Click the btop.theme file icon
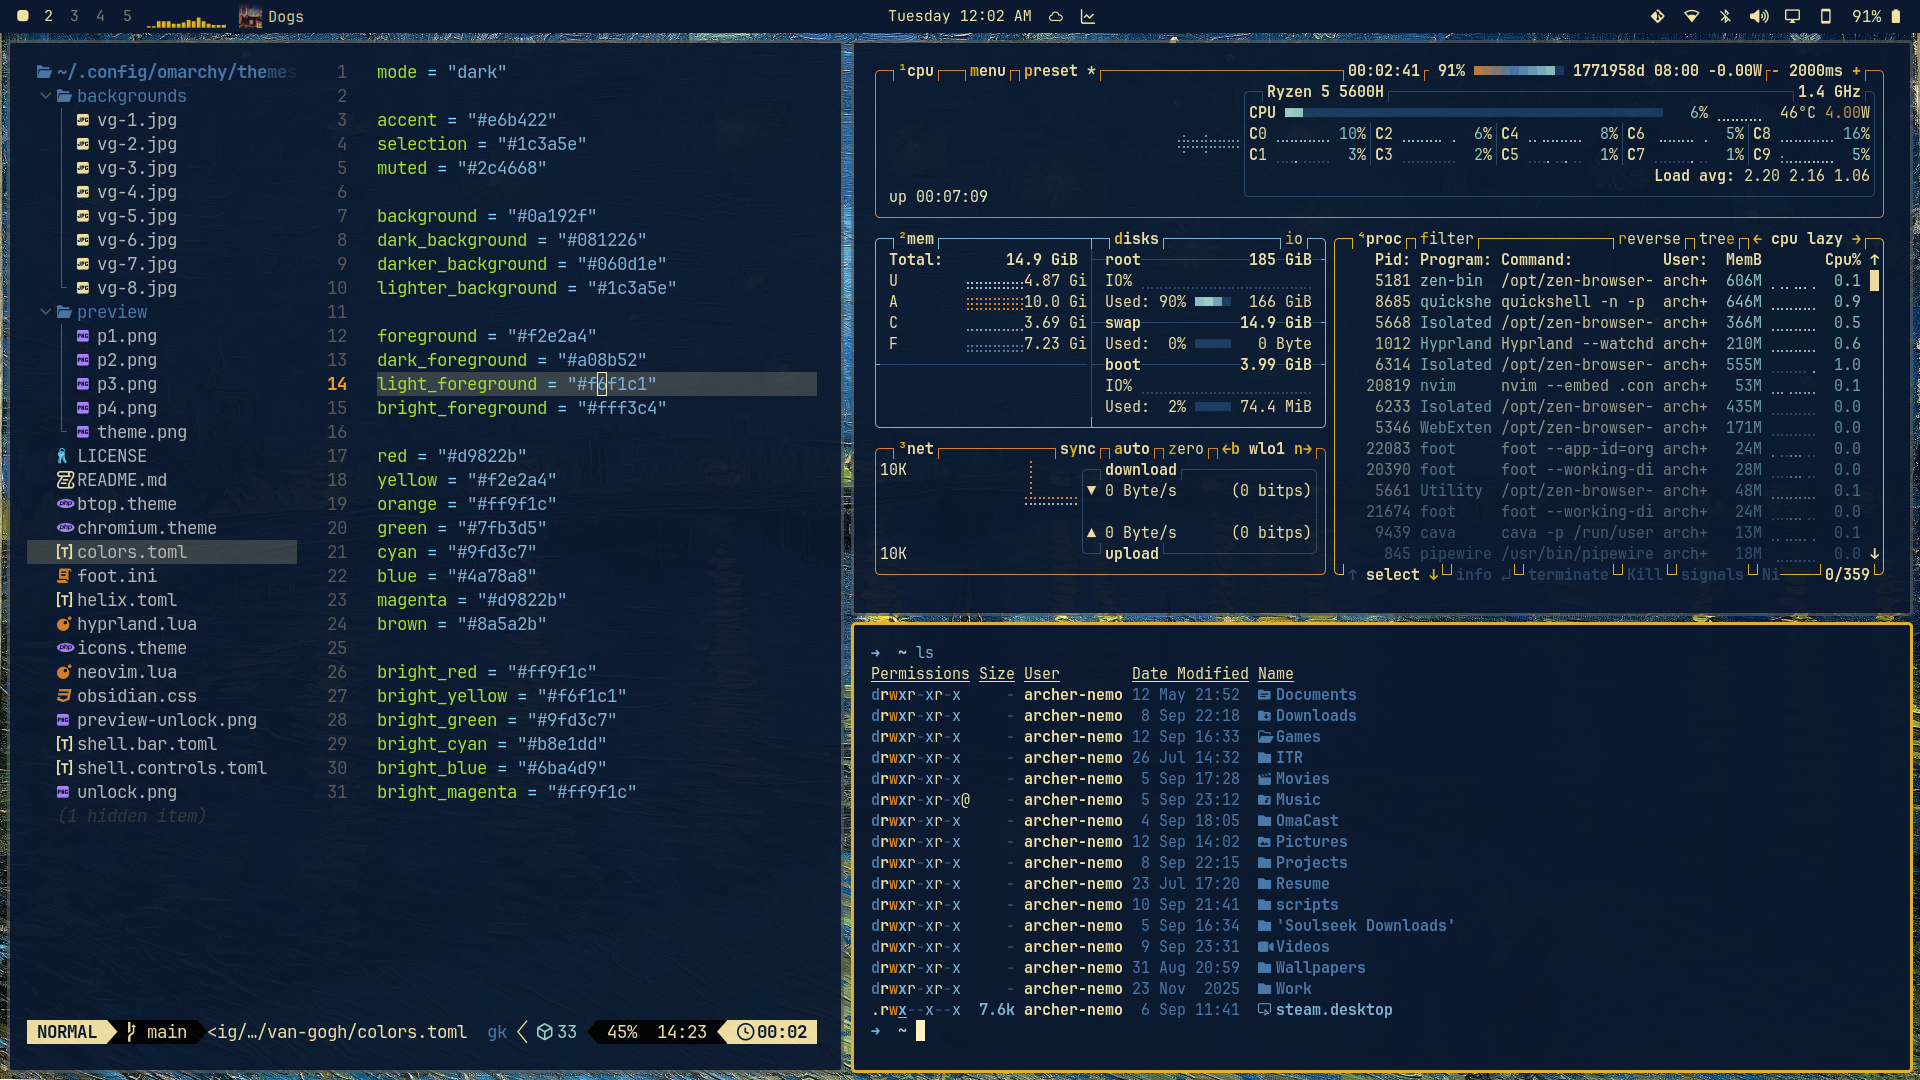This screenshot has height=1080, width=1920. pos(65,504)
